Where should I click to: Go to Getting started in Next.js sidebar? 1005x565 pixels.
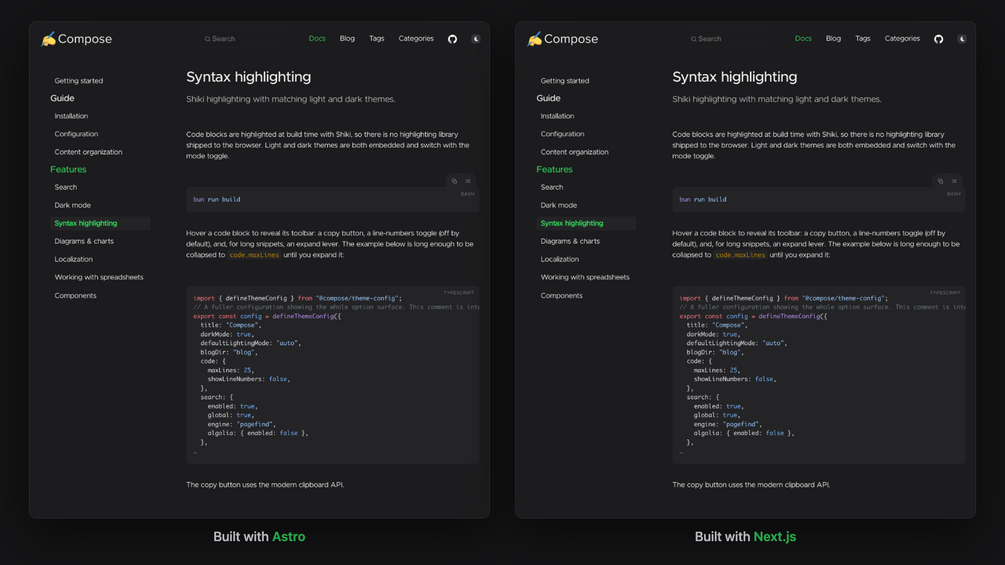pyautogui.click(x=565, y=81)
